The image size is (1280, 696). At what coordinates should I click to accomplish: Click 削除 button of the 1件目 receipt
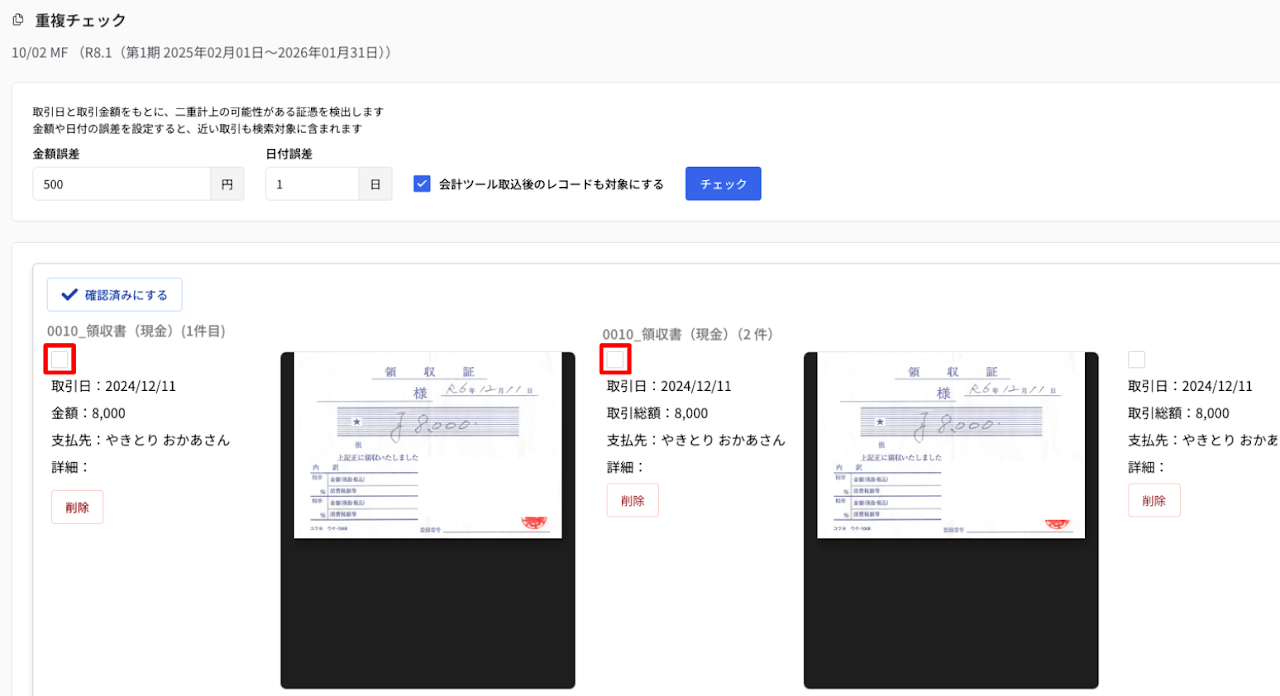coord(77,507)
